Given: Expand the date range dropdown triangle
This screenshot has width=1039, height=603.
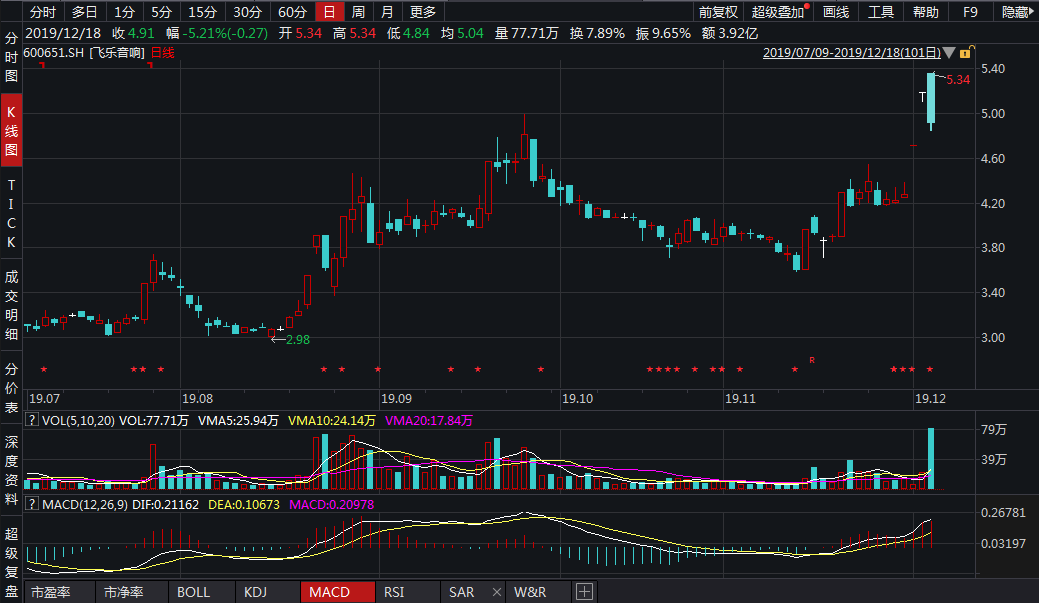Looking at the screenshot, I should [949, 53].
